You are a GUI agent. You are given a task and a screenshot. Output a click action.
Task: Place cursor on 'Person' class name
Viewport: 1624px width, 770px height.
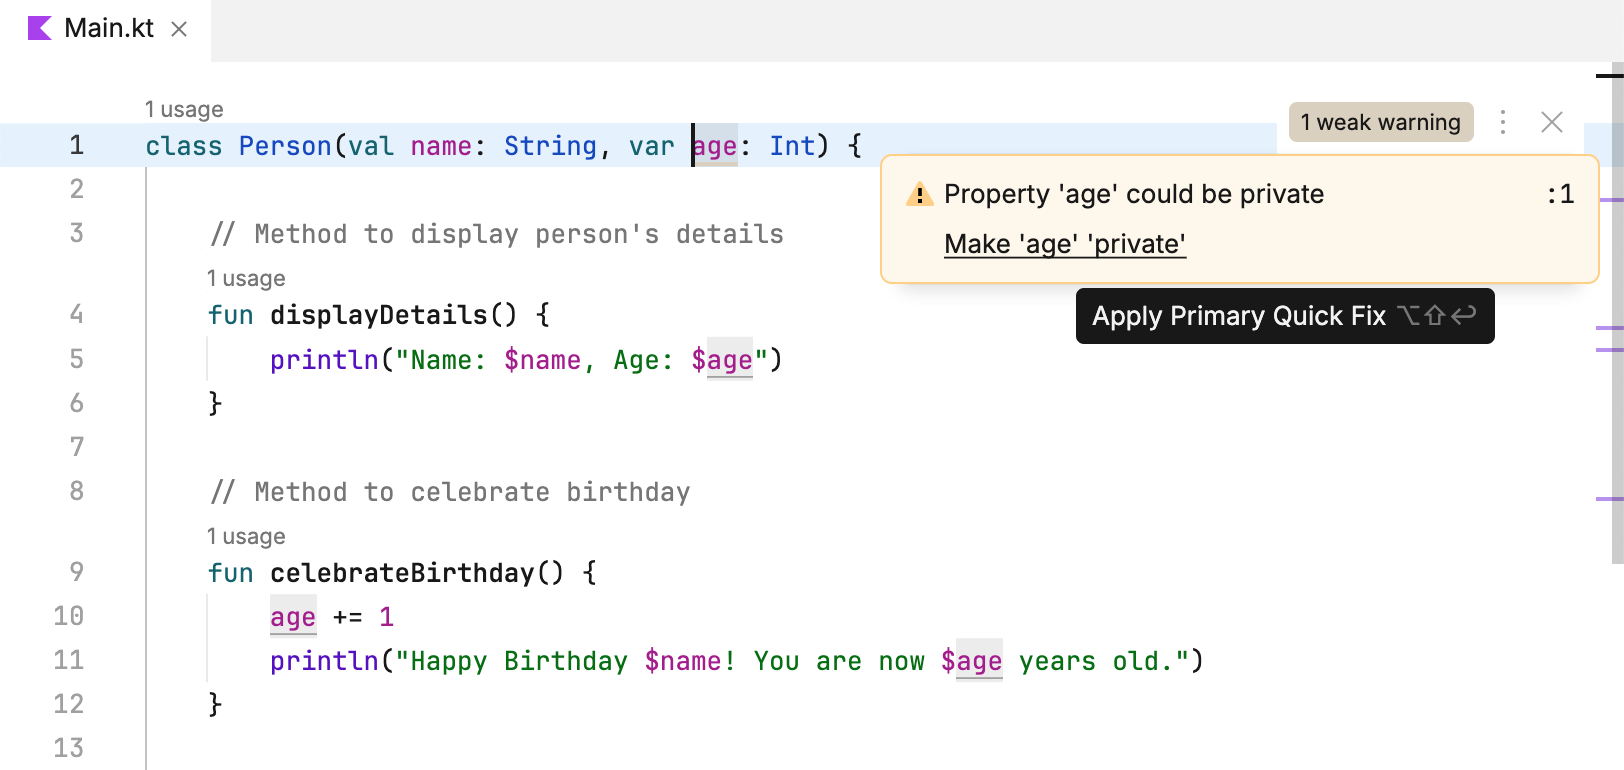(x=285, y=146)
